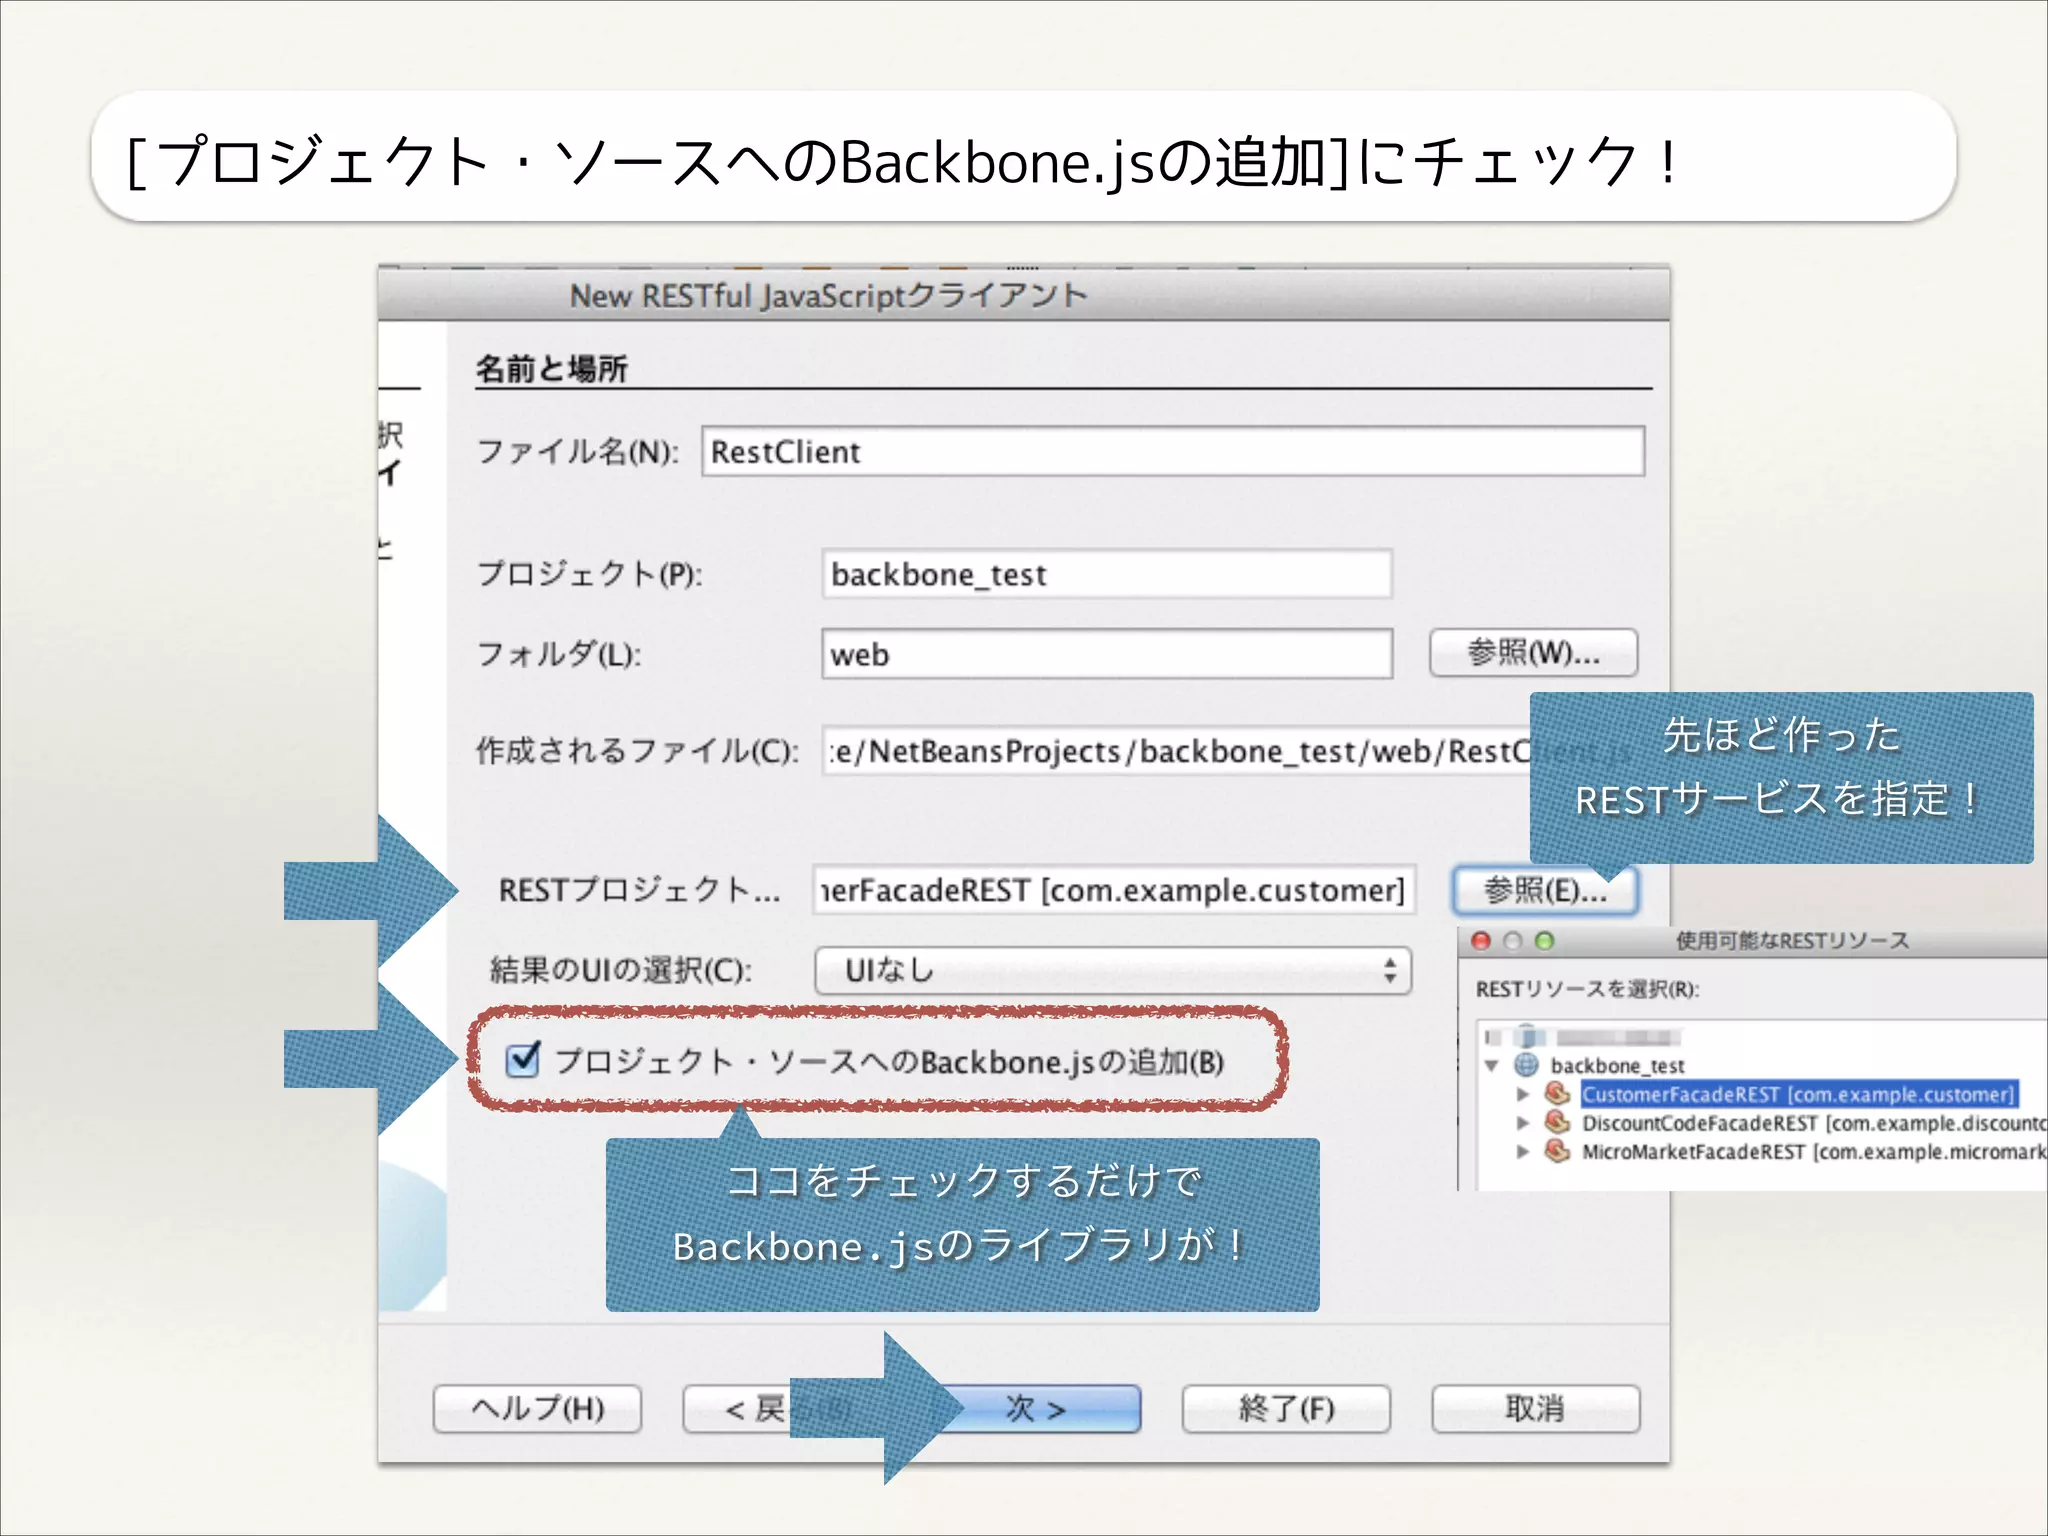Select DiscountCodeFacadeREST resource row
Viewport: 2048px width, 1536px height.
click(x=1814, y=1123)
